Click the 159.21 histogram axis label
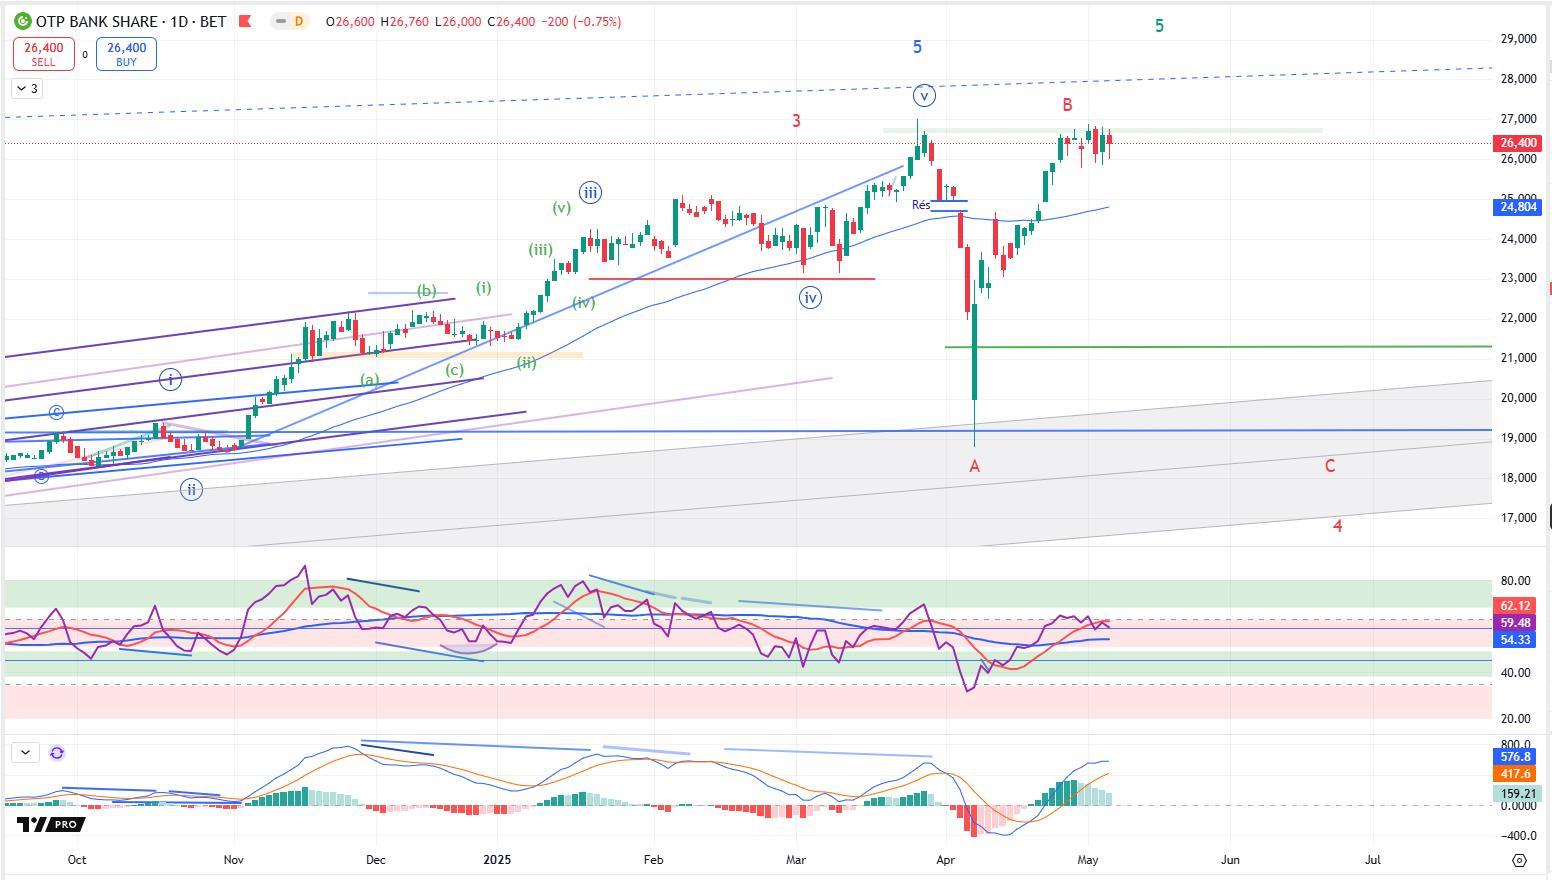This screenshot has width=1552, height=880. (1519, 794)
